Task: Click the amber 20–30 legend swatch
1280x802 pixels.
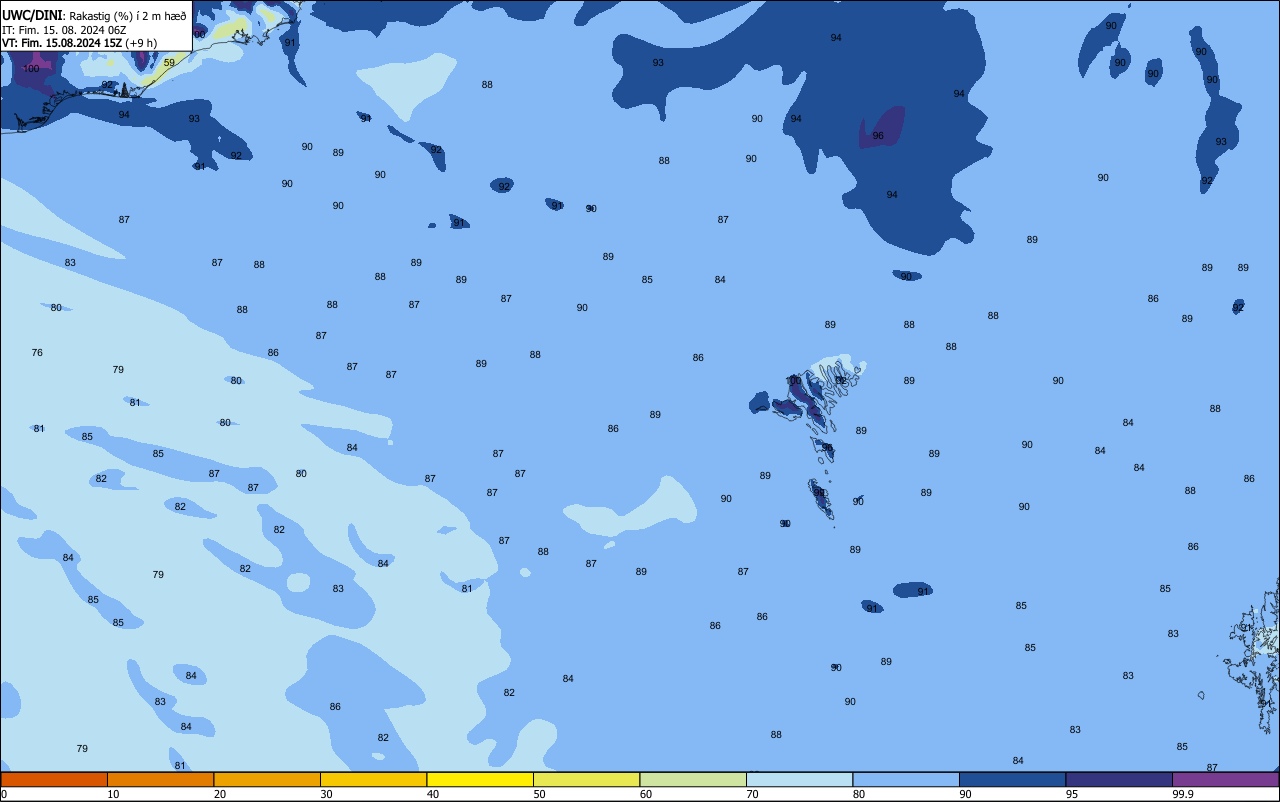Action: pyautogui.click(x=267, y=779)
